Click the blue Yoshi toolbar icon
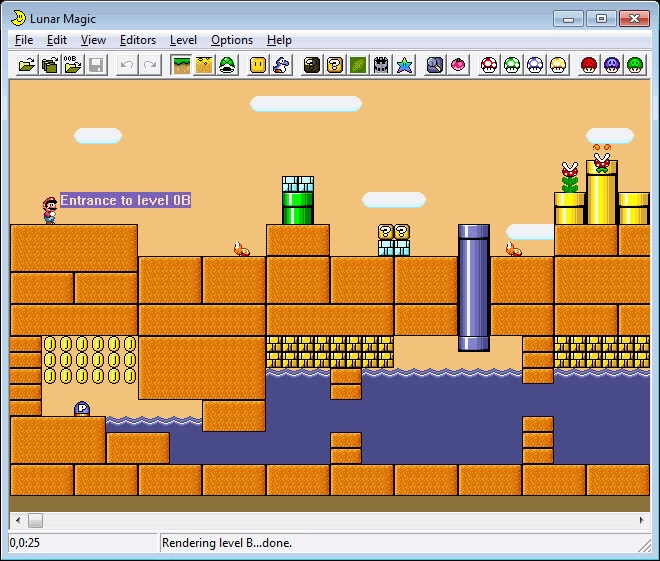Image resolution: width=660 pixels, height=561 pixels. 281,65
